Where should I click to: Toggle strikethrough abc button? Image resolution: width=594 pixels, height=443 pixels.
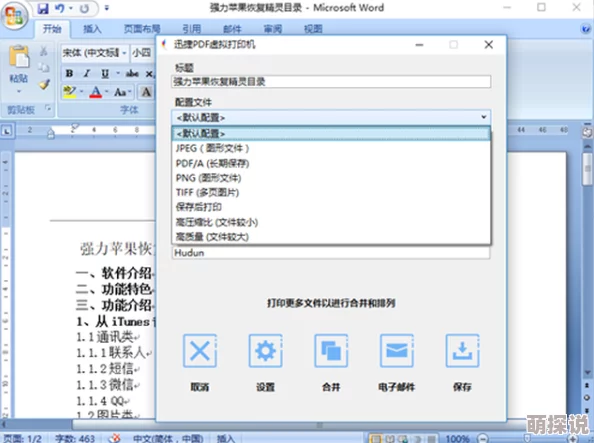click(x=132, y=74)
